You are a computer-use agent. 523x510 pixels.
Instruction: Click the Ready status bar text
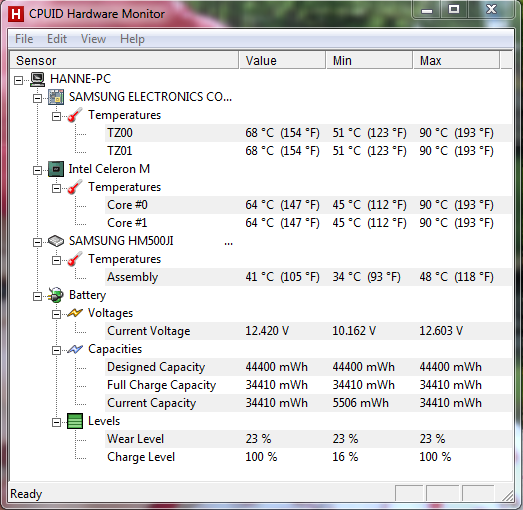pos(26,494)
